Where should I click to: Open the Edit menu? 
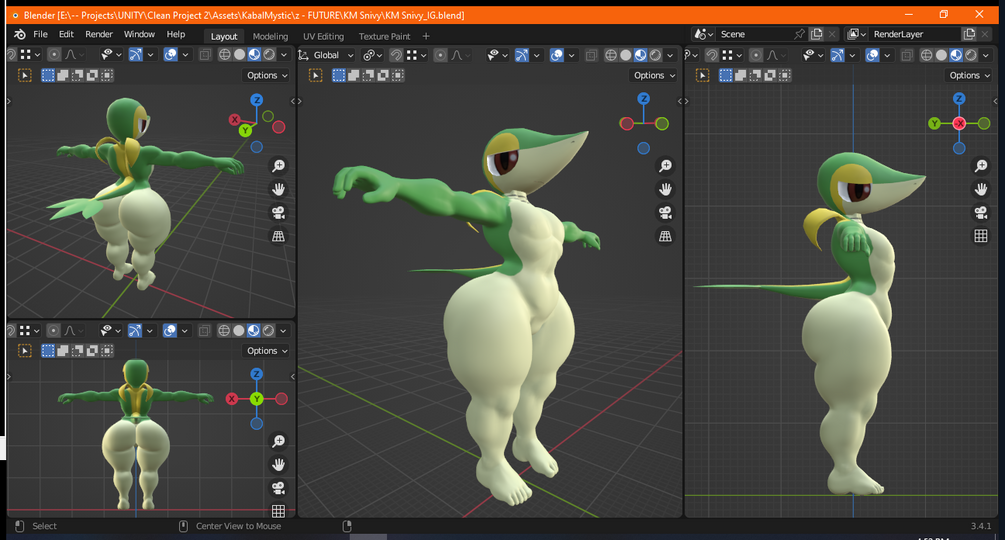66,35
